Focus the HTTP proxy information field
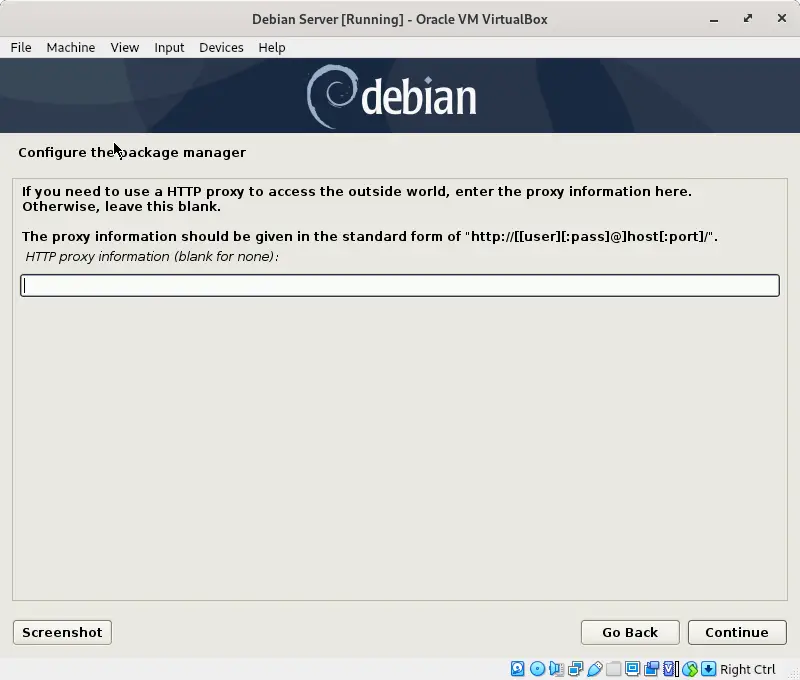This screenshot has width=800, height=680. coord(400,285)
